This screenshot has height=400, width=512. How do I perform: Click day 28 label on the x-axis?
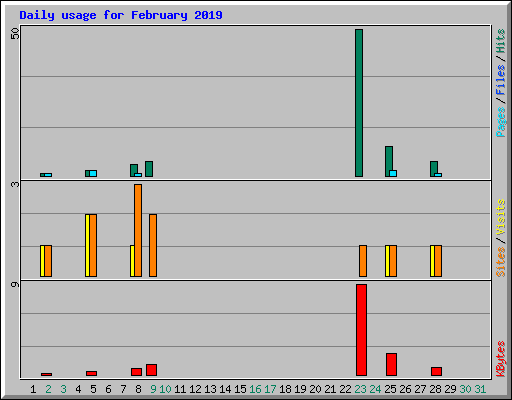(x=435, y=389)
